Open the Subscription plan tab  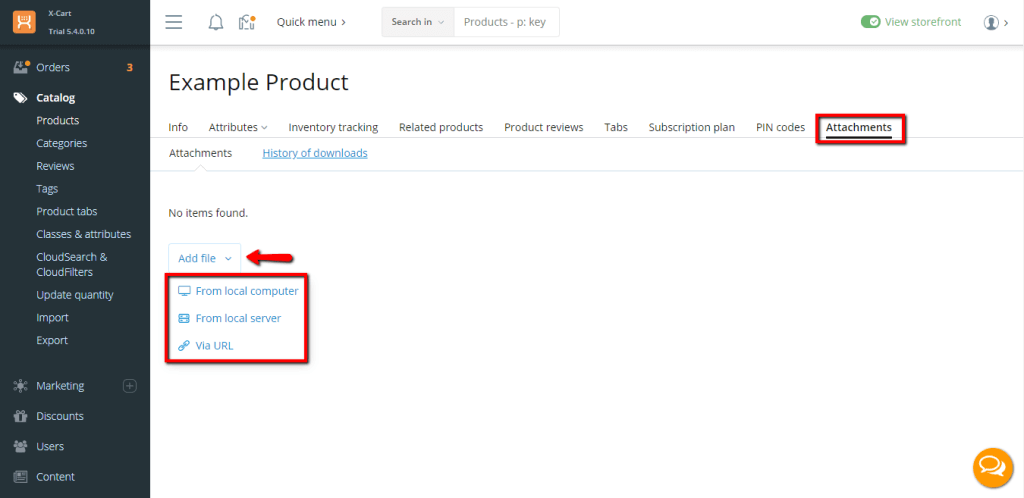pyautogui.click(x=692, y=127)
